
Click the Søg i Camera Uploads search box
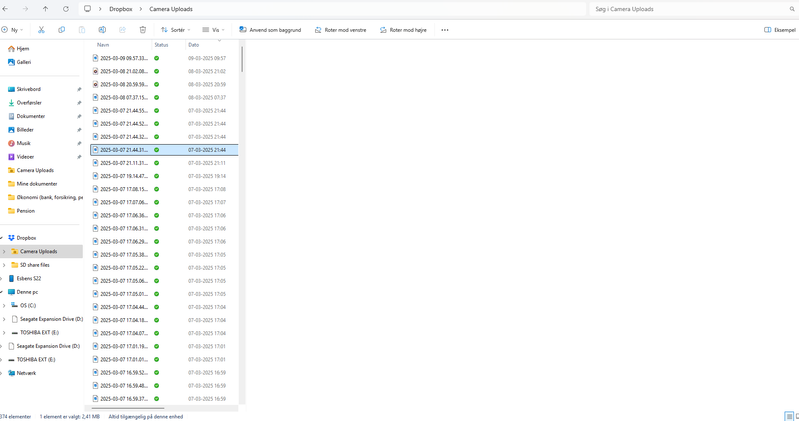[690, 9]
